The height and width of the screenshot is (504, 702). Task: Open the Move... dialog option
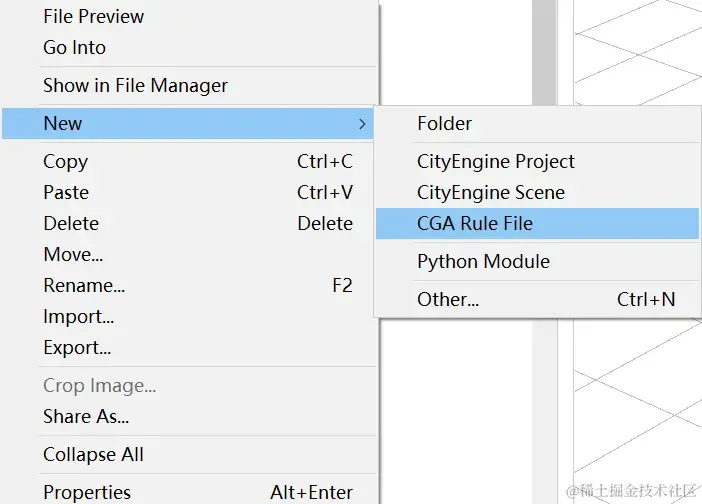73,254
